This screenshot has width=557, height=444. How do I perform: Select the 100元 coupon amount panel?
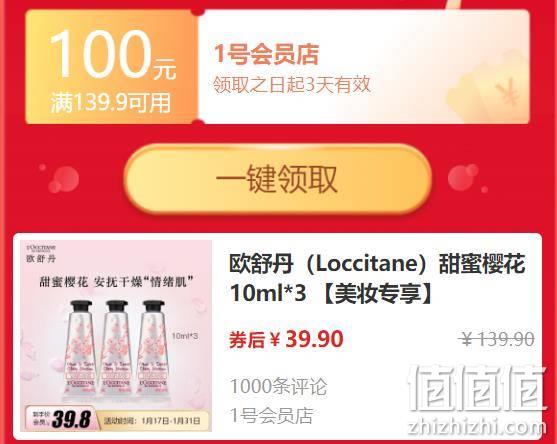[x=111, y=67]
